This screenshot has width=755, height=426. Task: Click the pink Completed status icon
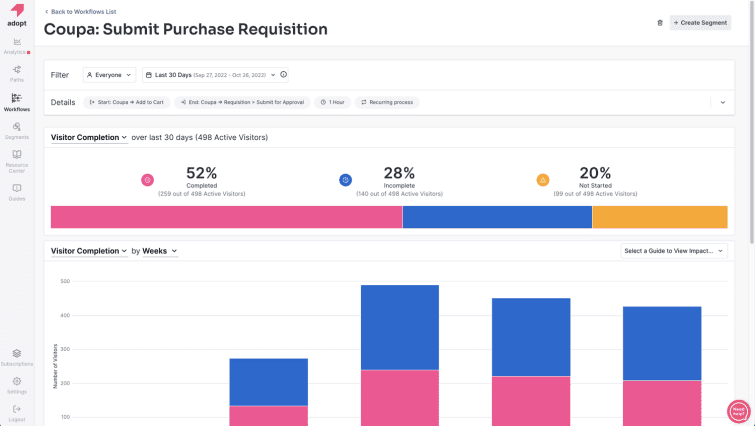[x=147, y=180]
